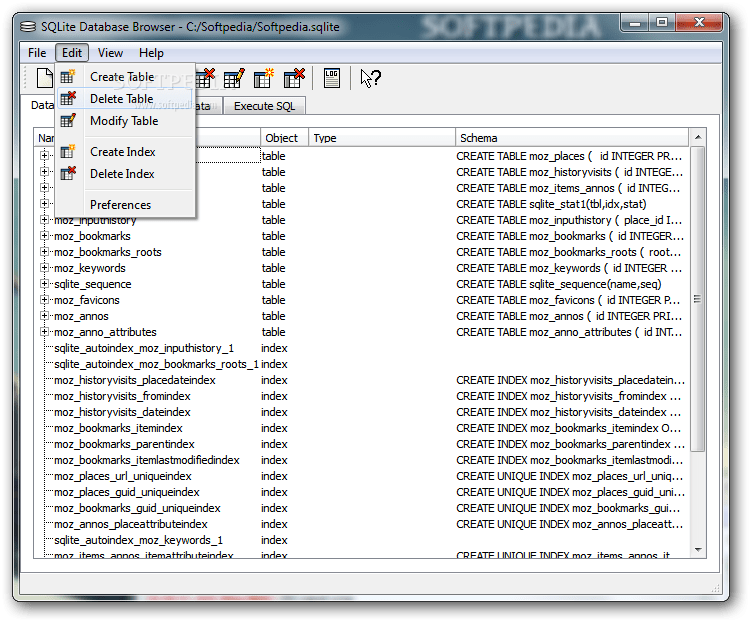Image resolution: width=750 pixels, height=622 pixels.
Task: Sort by the Object column header
Action: [284, 138]
